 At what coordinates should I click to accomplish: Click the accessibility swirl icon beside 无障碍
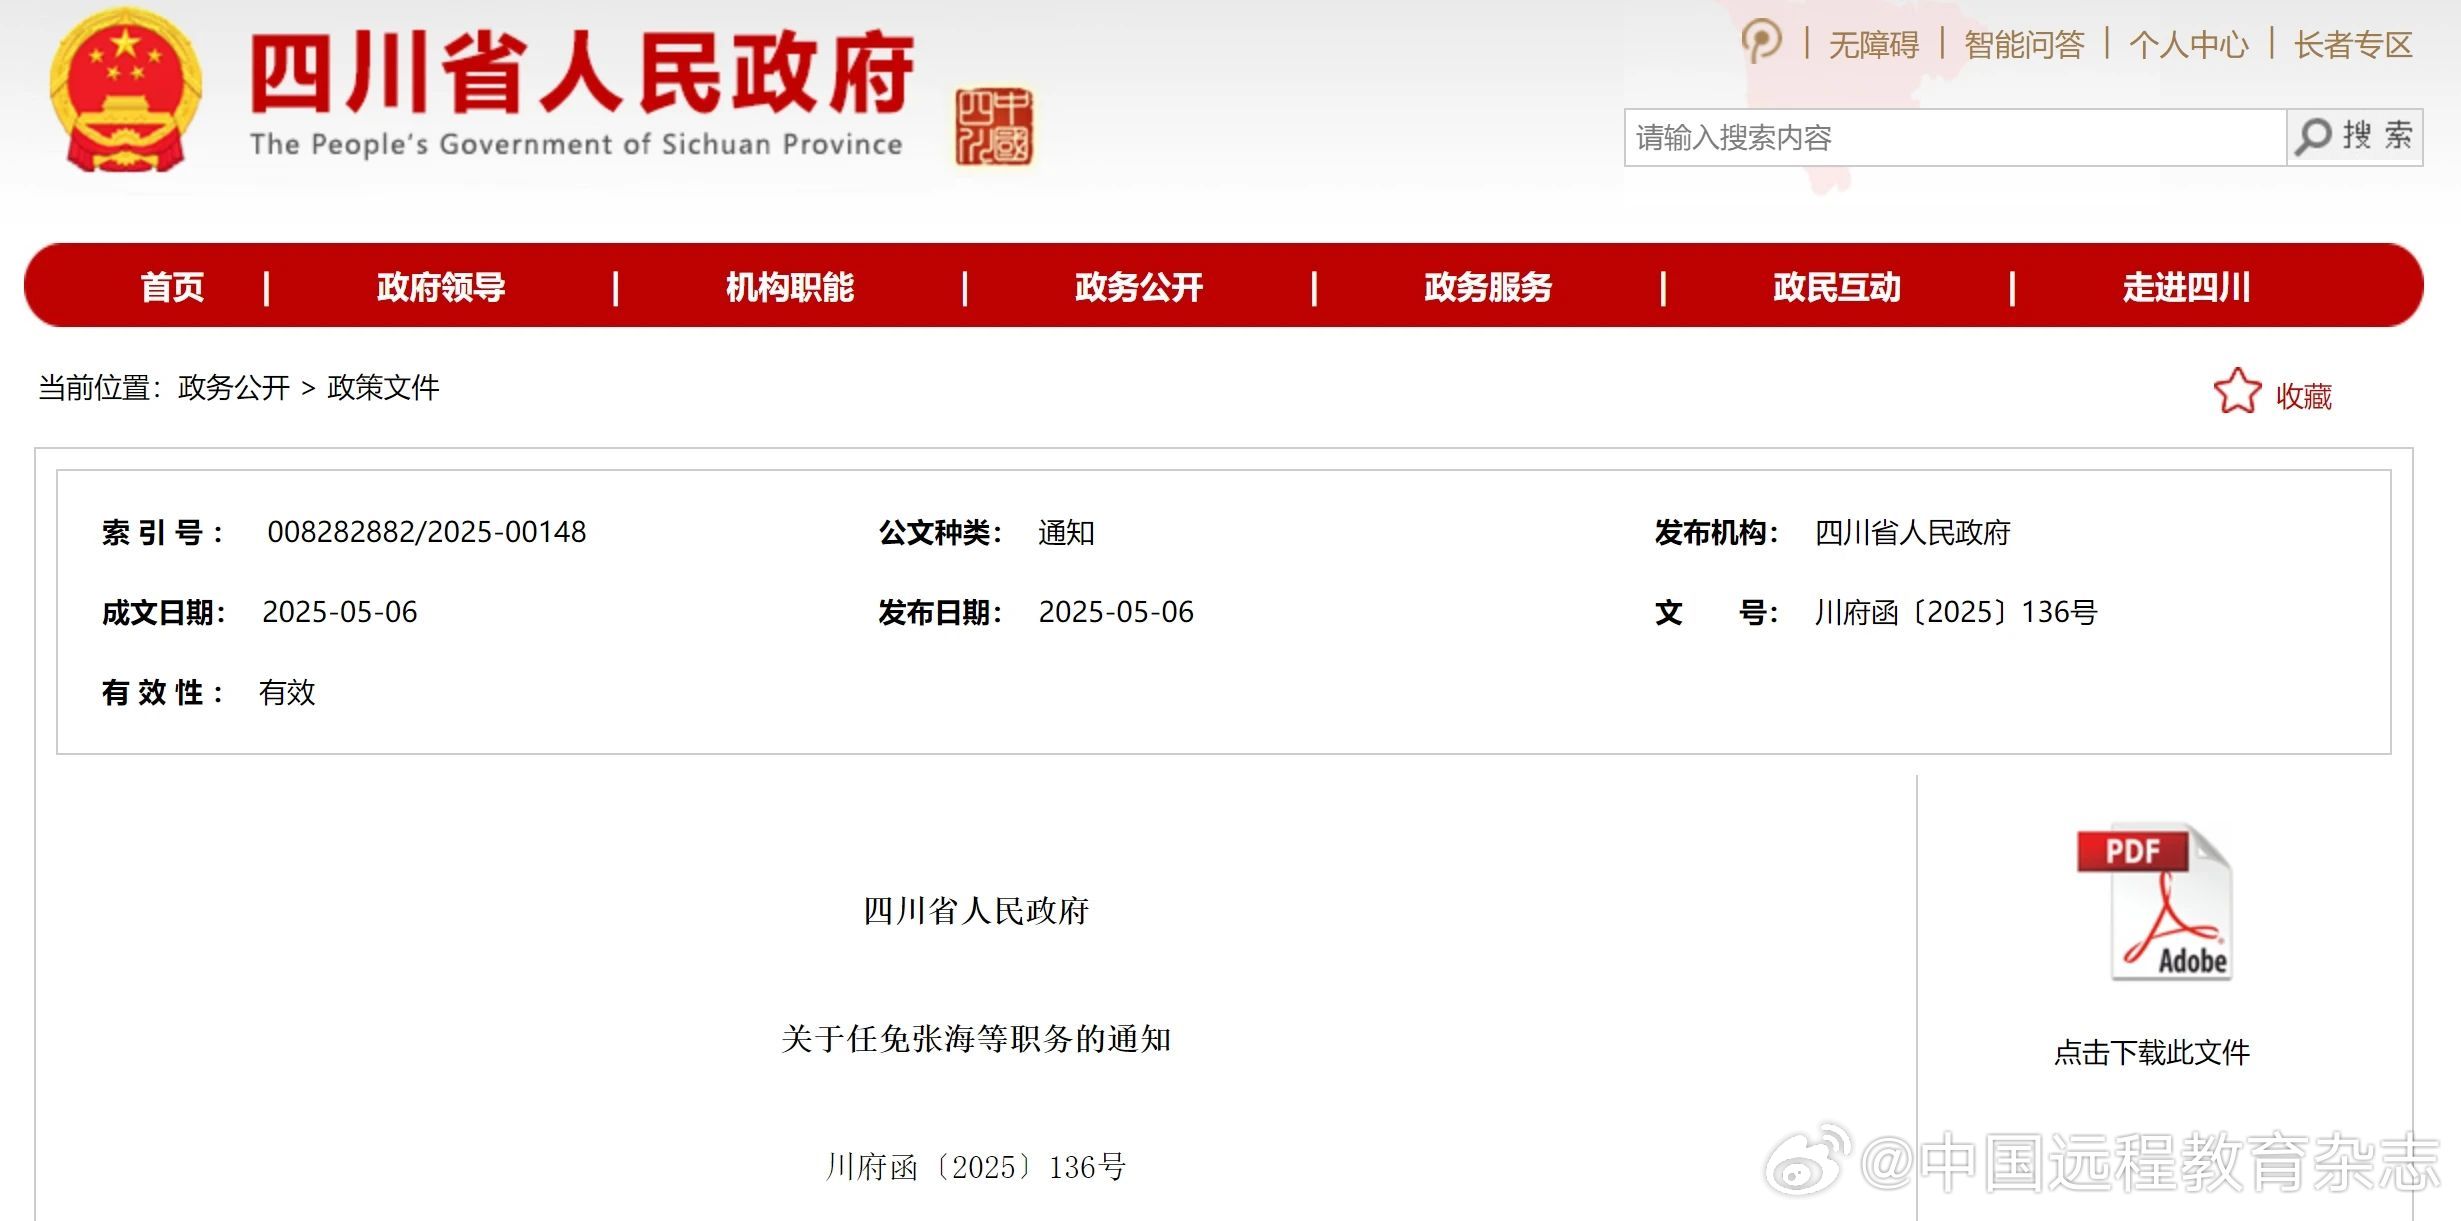[x=1761, y=42]
